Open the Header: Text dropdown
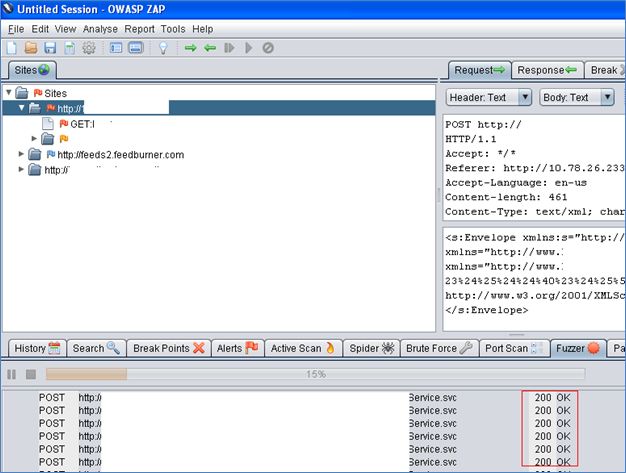The width and height of the screenshot is (626, 473). [x=488, y=97]
